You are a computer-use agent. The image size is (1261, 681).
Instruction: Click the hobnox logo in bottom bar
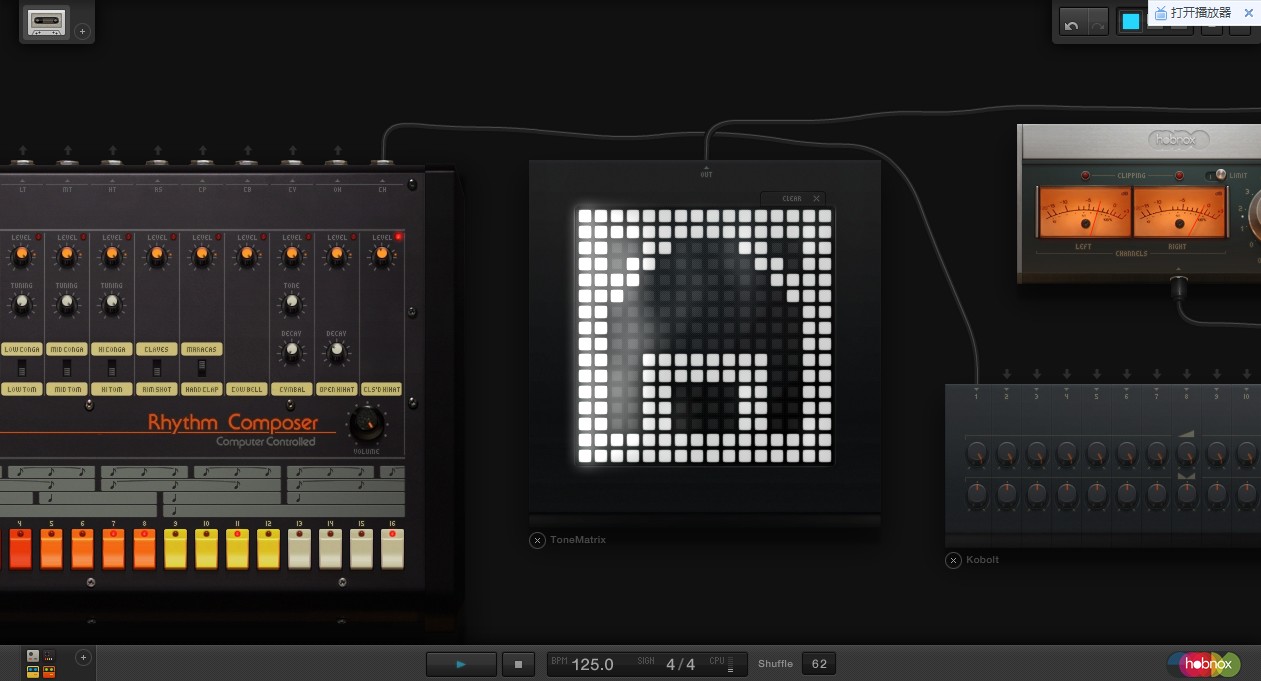coord(1203,663)
